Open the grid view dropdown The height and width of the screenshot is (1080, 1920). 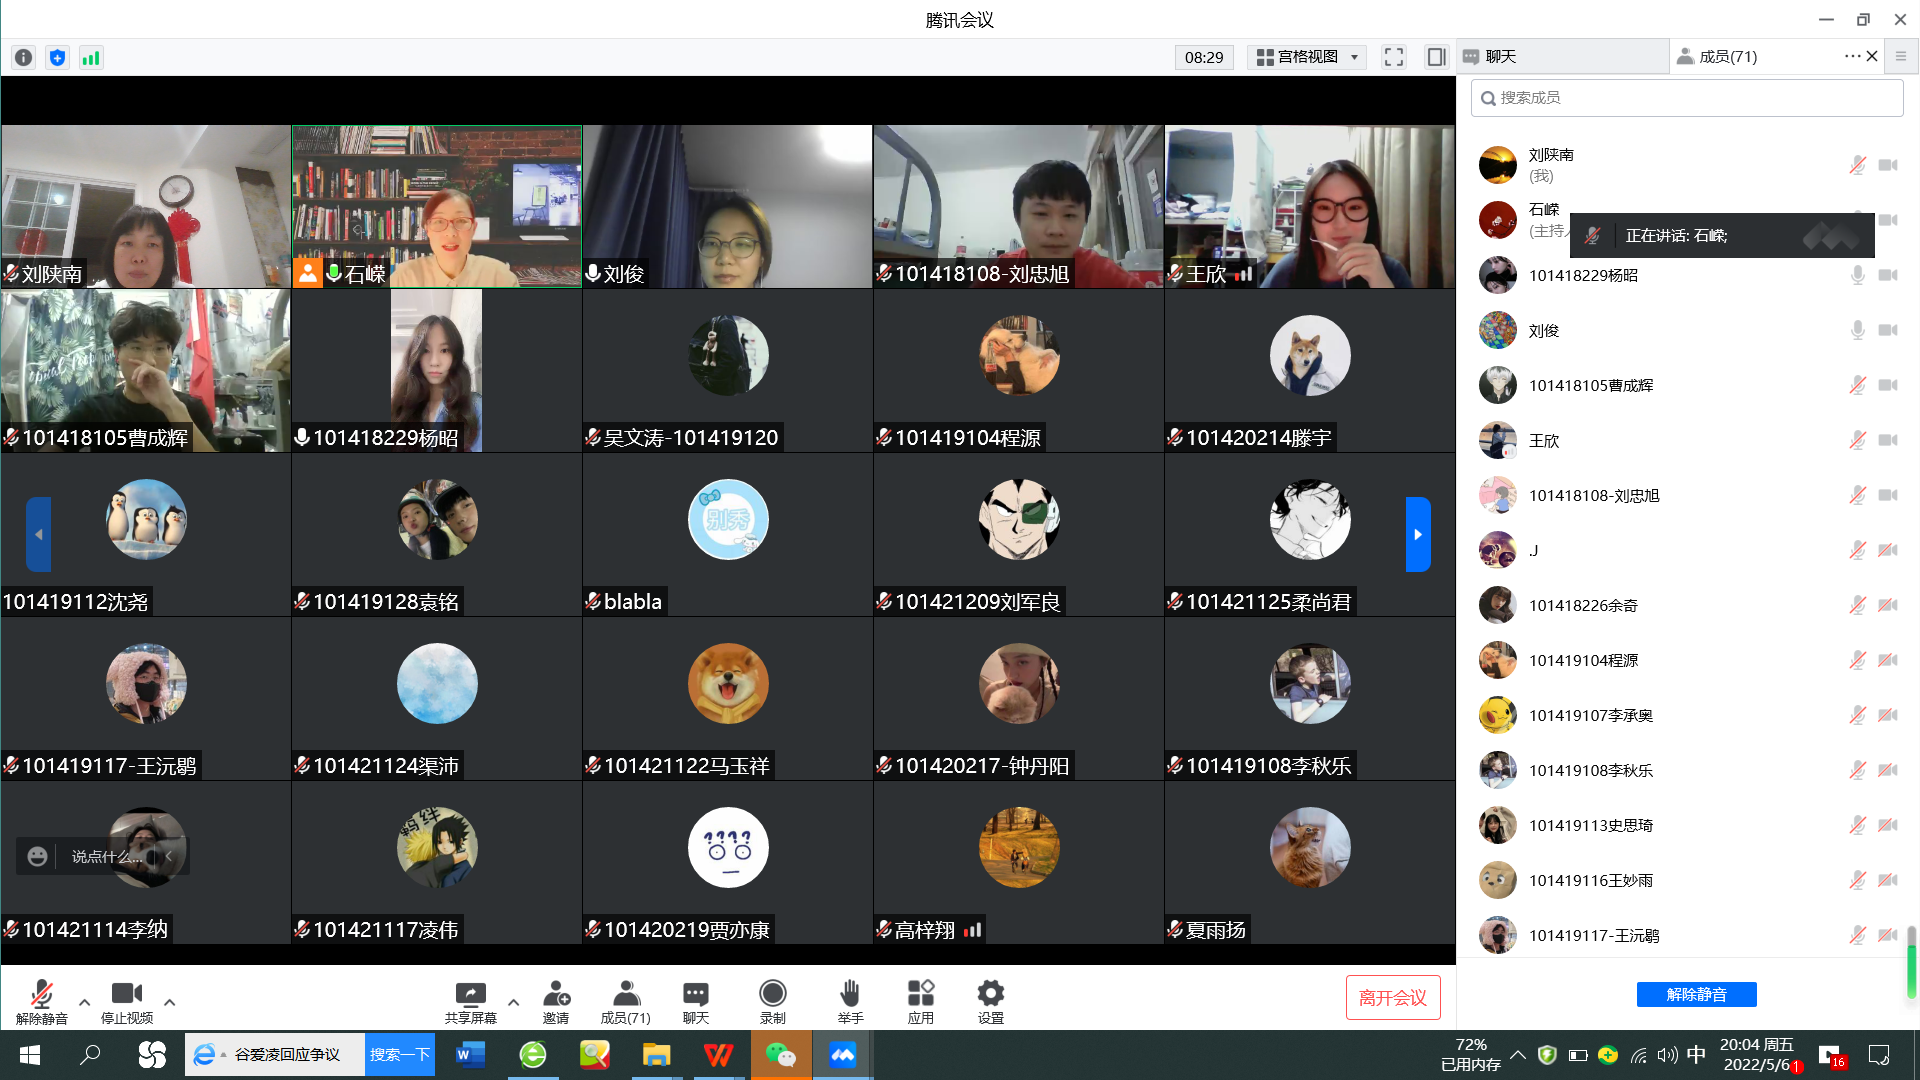click(1307, 57)
